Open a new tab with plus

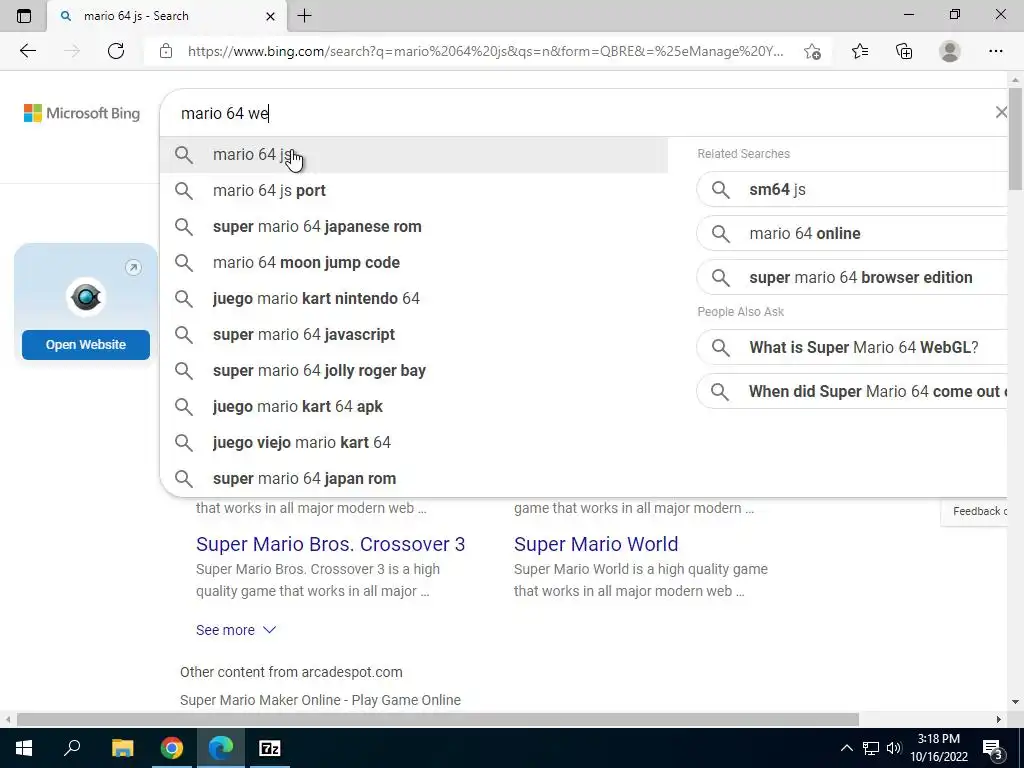(304, 16)
